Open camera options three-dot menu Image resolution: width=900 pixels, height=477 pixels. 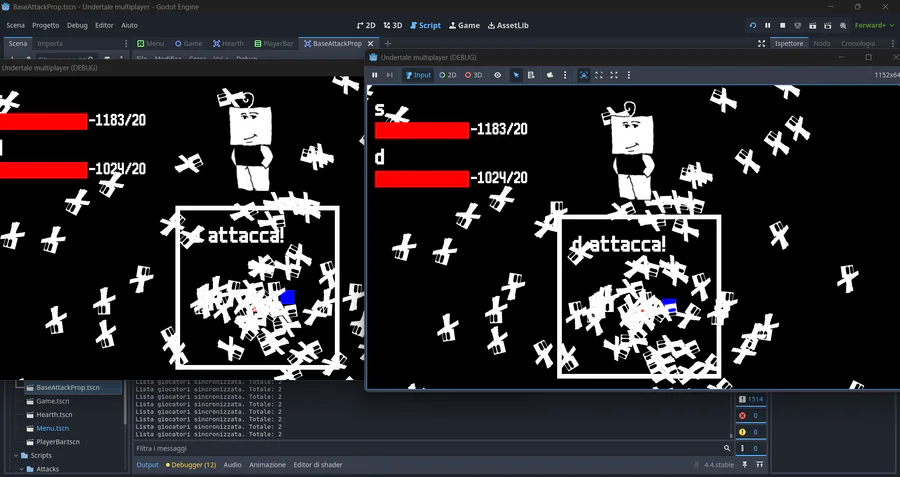point(565,75)
